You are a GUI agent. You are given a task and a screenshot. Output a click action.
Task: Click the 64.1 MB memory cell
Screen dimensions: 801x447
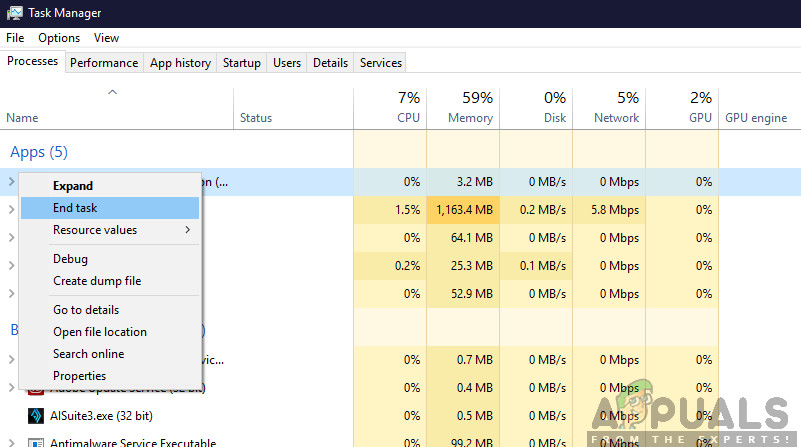tap(463, 238)
